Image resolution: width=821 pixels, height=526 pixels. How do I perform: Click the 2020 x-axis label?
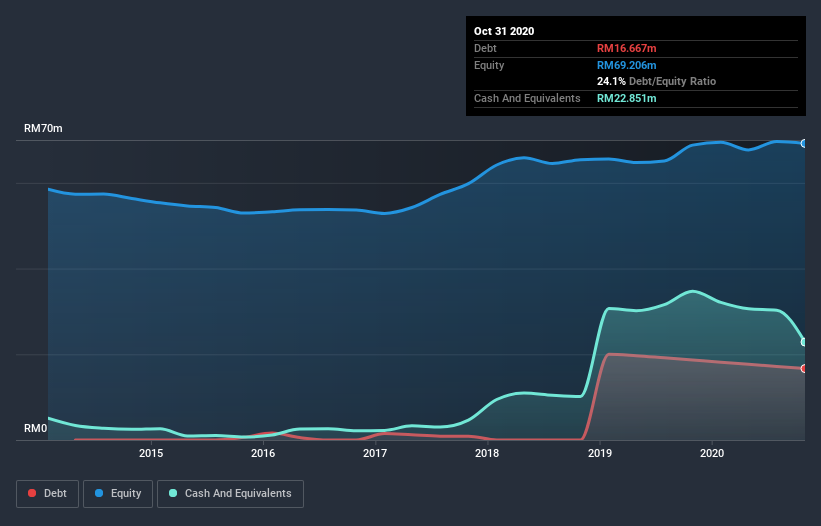point(712,453)
